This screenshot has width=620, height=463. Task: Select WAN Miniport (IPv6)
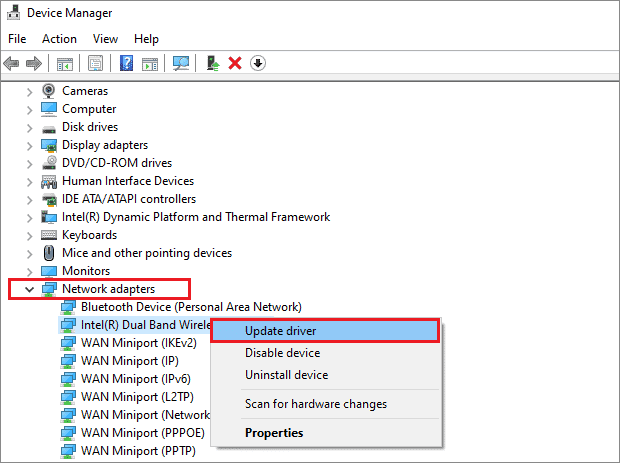tap(136, 379)
